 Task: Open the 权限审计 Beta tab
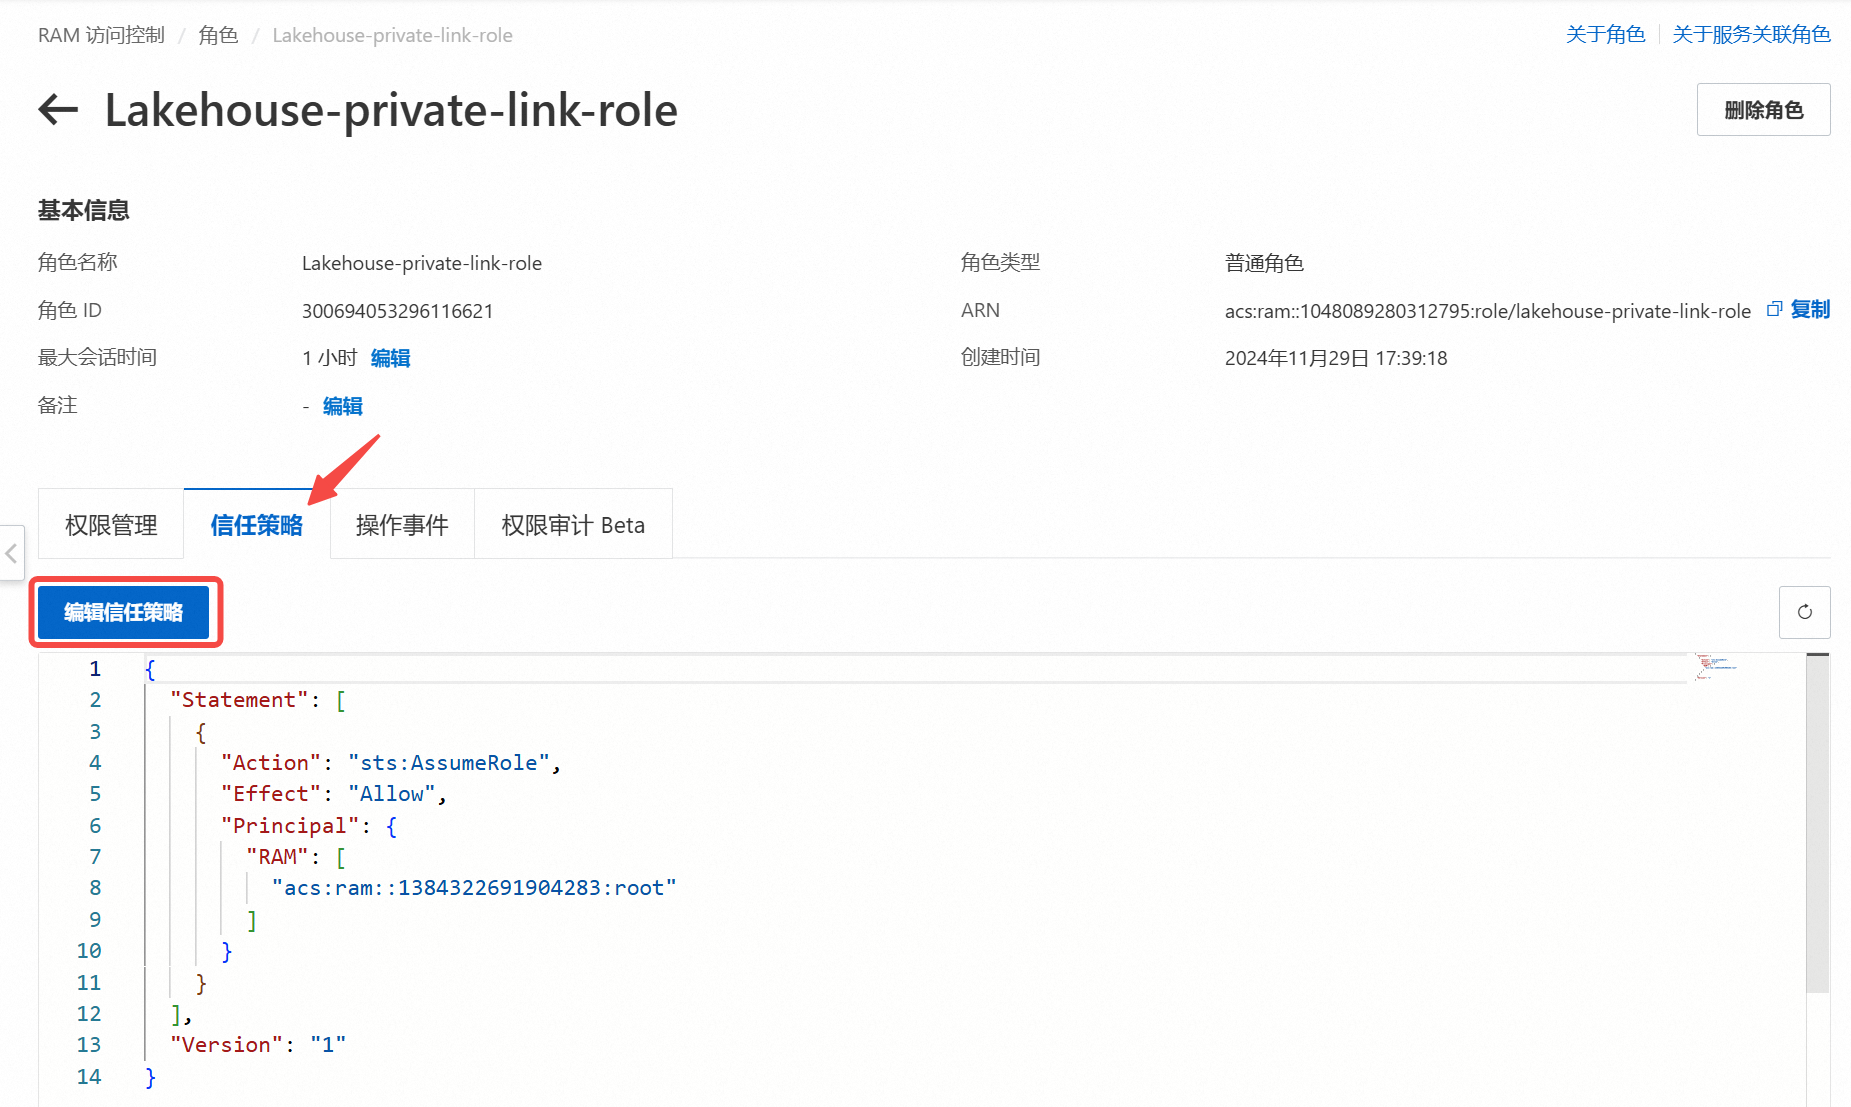[x=573, y=525]
